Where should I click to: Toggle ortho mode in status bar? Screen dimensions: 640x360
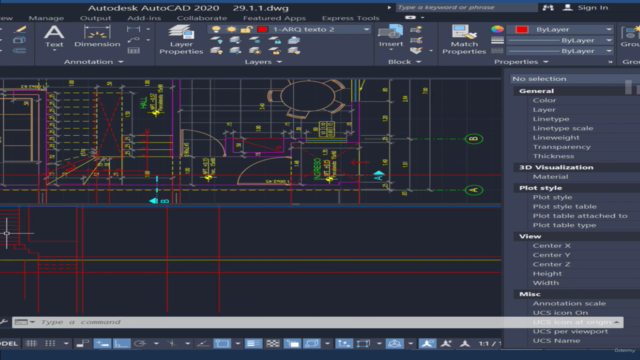(121, 344)
